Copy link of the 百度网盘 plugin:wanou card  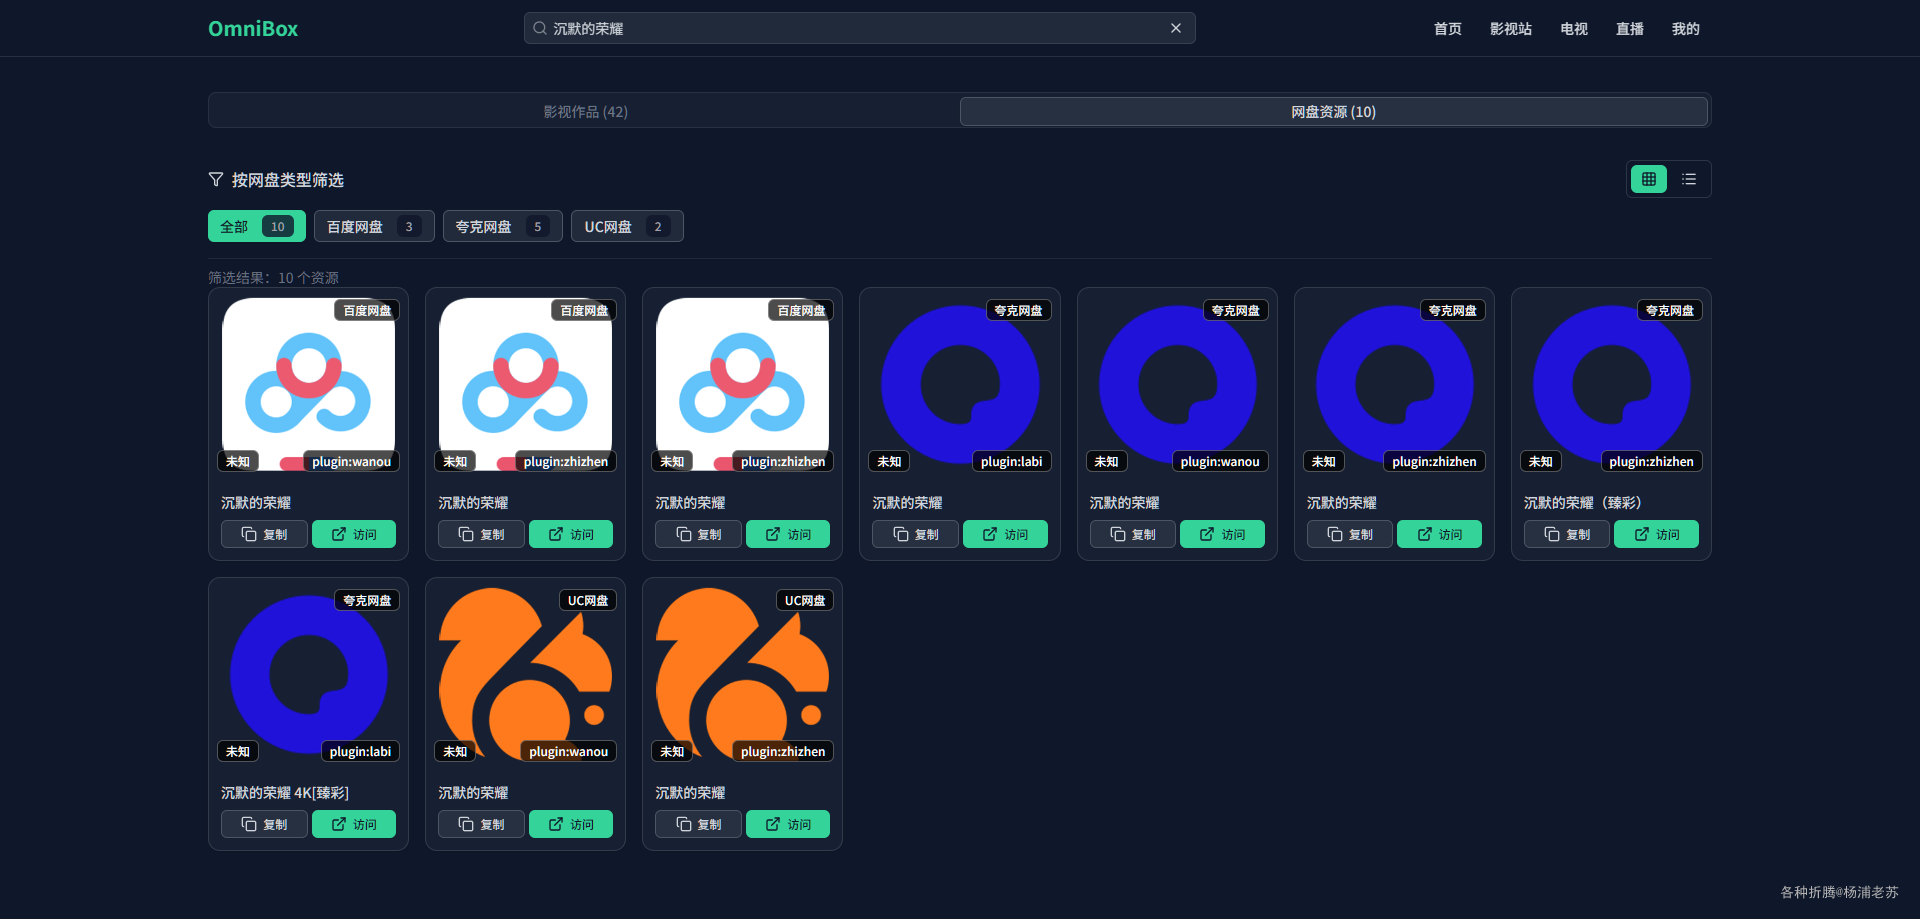tap(264, 534)
